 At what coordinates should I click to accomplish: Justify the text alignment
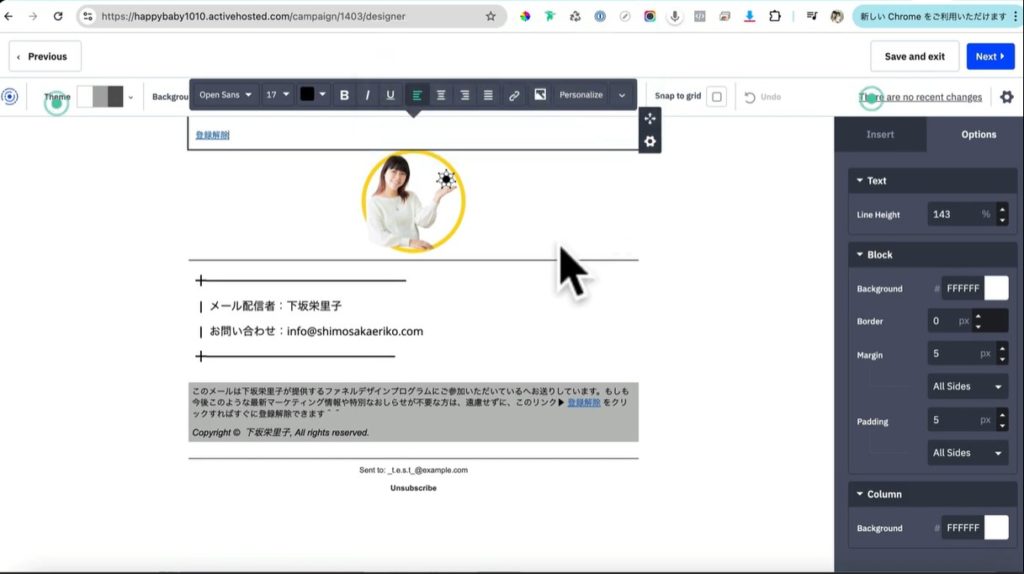click(488, 95)
